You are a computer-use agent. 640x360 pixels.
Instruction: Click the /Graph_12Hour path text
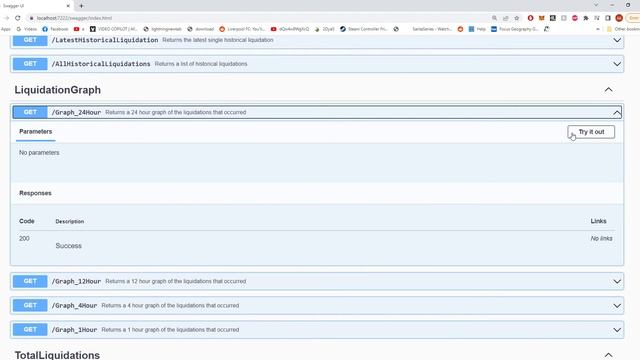(x=76, y=281)
